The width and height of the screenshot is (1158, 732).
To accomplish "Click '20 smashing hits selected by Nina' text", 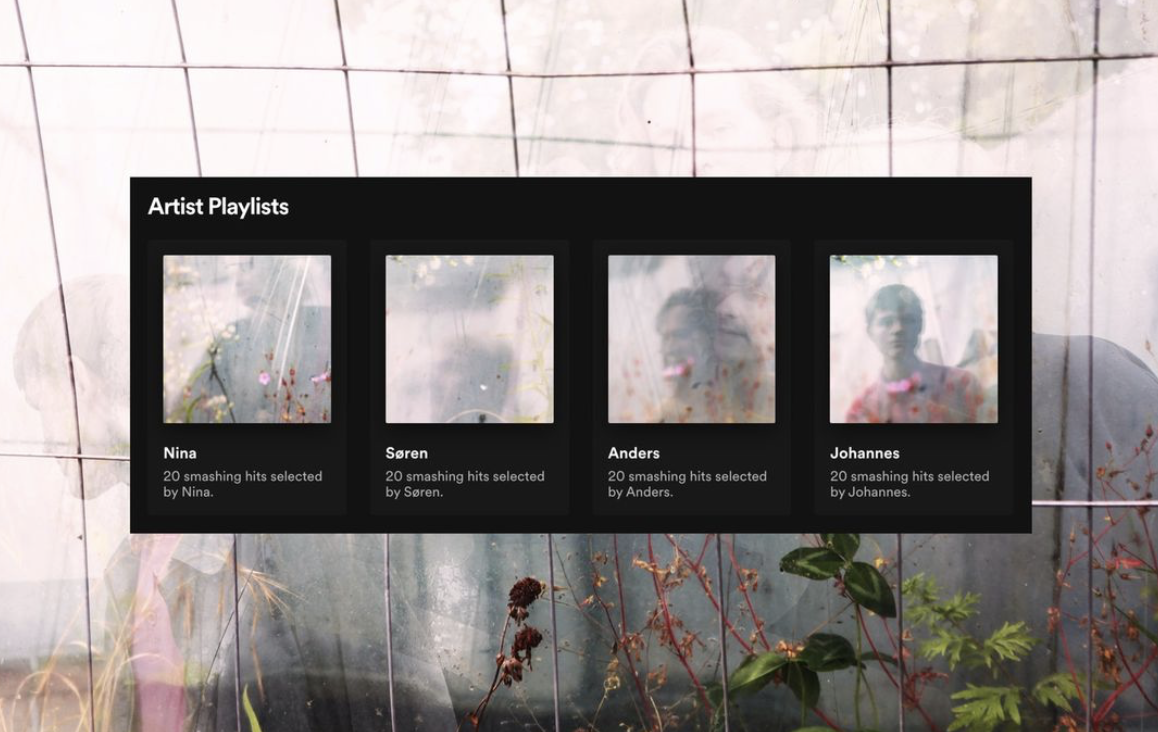I will (242, 484).
